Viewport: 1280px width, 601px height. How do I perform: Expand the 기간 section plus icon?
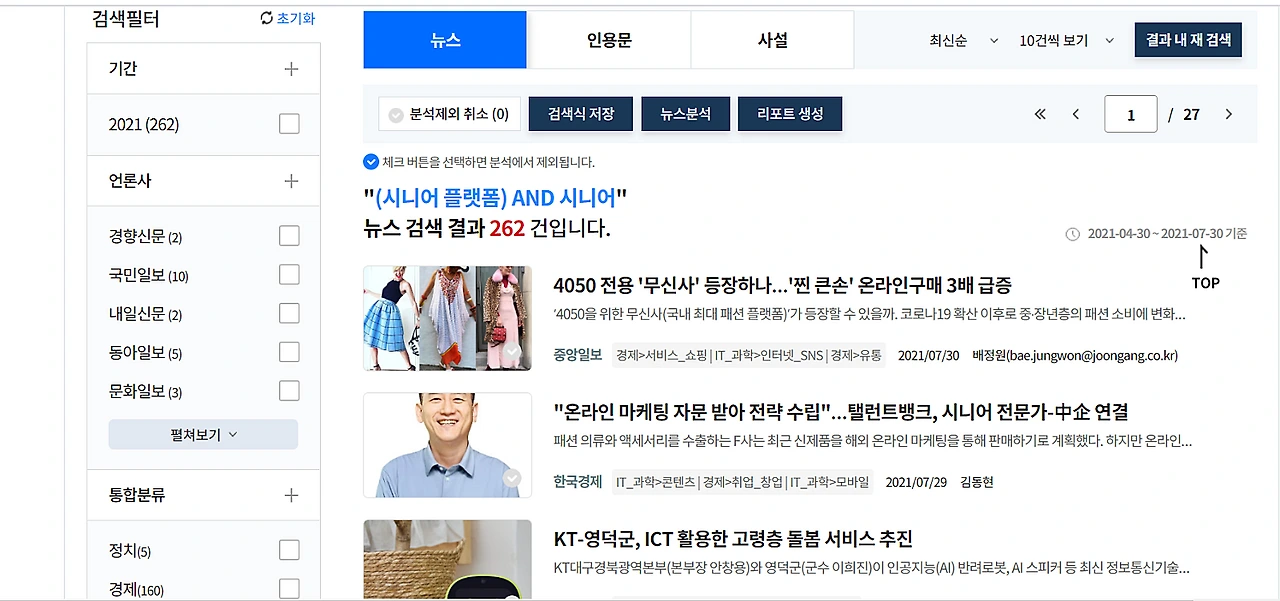coord(291,69)
